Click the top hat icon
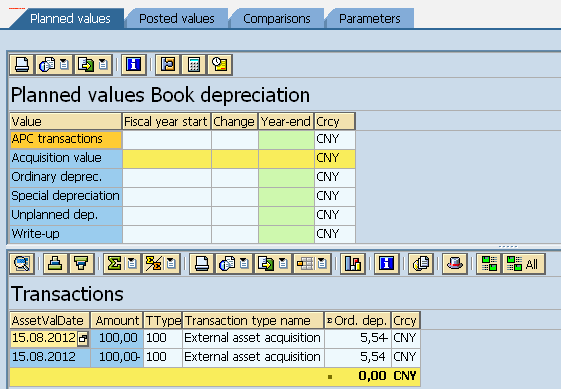The width and height of the screenshot is (561, 389). click(455, 264)
